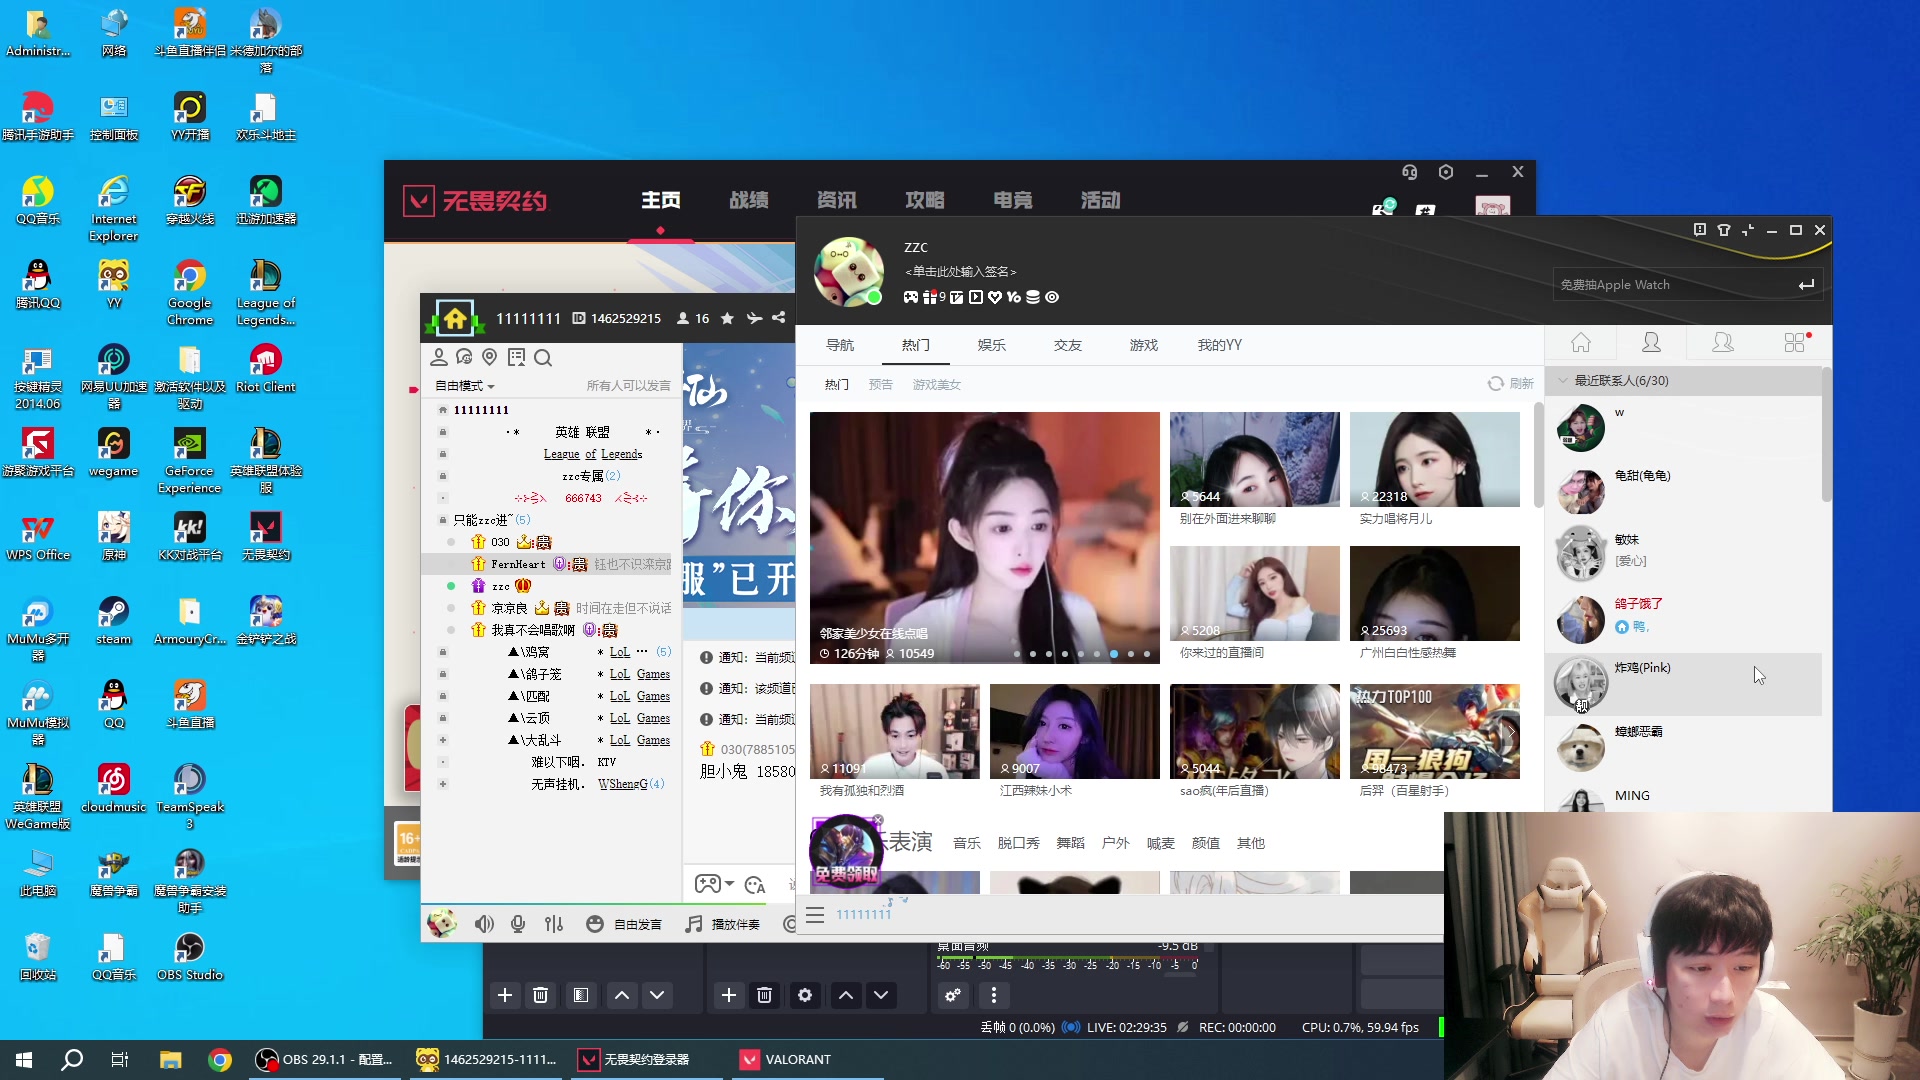Toggle the microphone icon in the YY channel bar
This screenshot has width=1920, height=1080.
coord(518,924)
